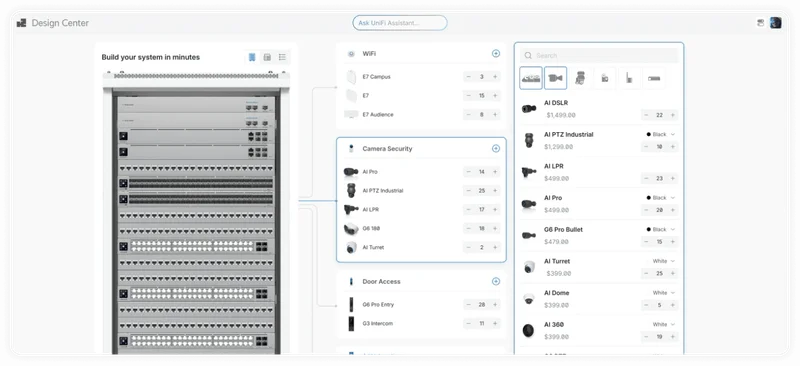Increase AI Dome quantity

[672, 305]
